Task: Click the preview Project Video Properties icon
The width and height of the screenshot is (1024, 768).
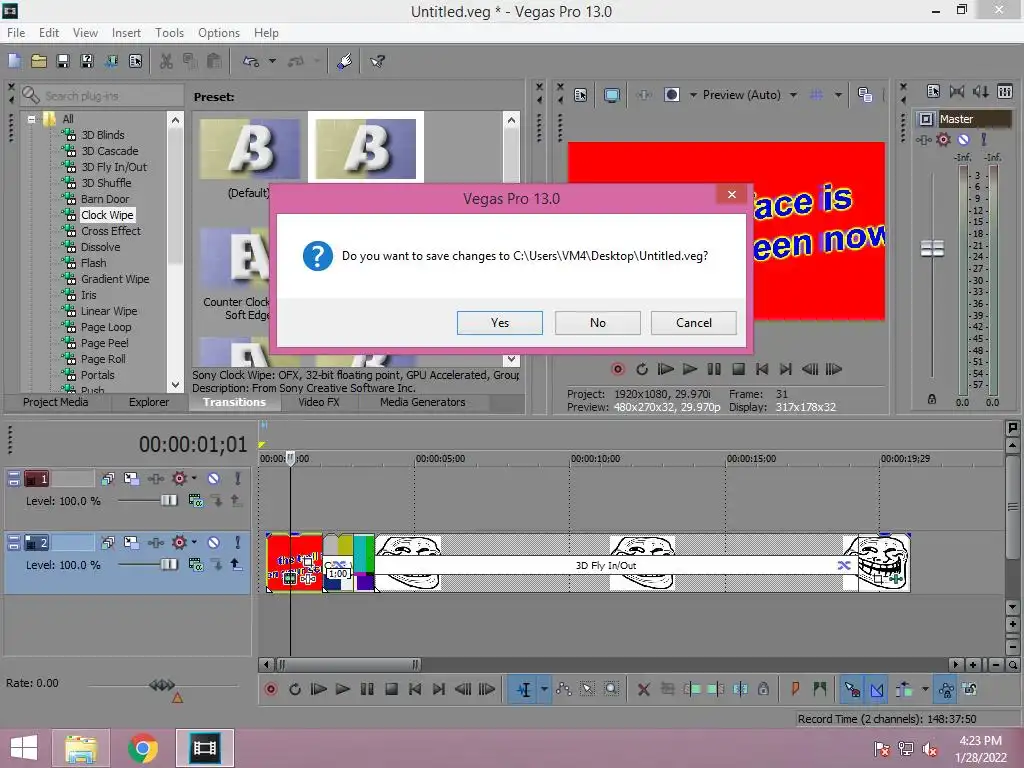Action: 580,95
